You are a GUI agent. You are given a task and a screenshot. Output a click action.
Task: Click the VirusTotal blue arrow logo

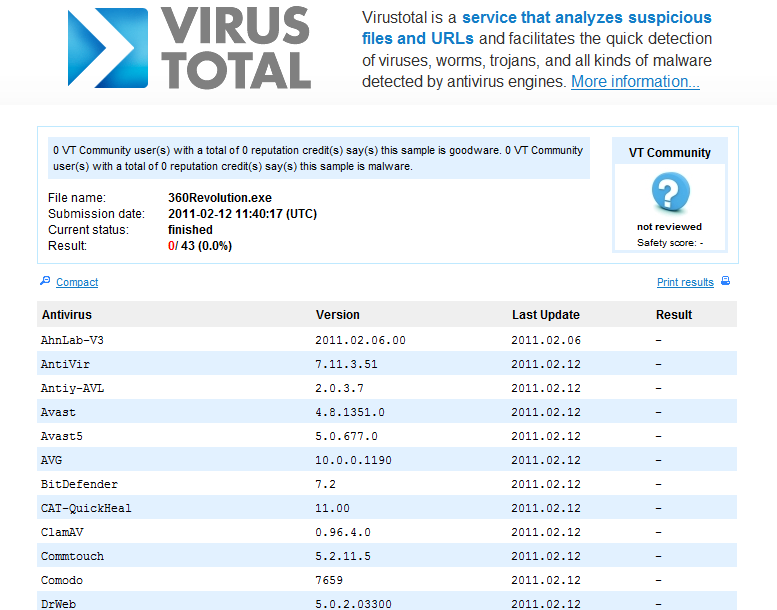pos(108,48)
